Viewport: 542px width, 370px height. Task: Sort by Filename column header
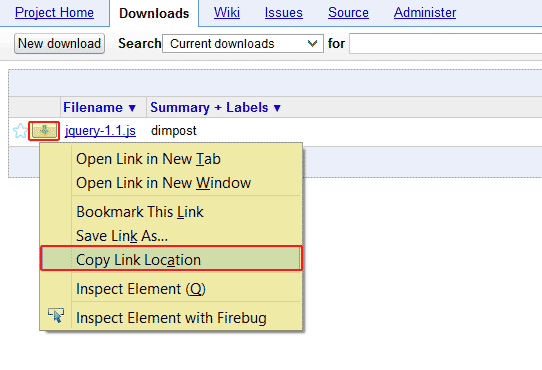(x=100, y=108)
